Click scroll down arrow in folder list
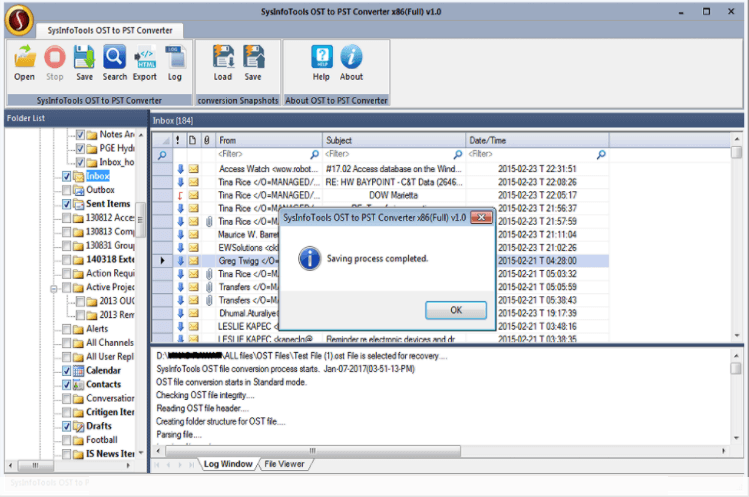This screenshot has width=749, height=497. (141, 453)
